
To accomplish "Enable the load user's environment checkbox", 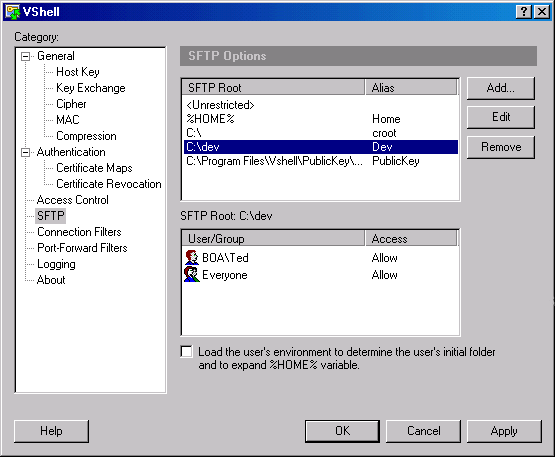I will point(187,352).
